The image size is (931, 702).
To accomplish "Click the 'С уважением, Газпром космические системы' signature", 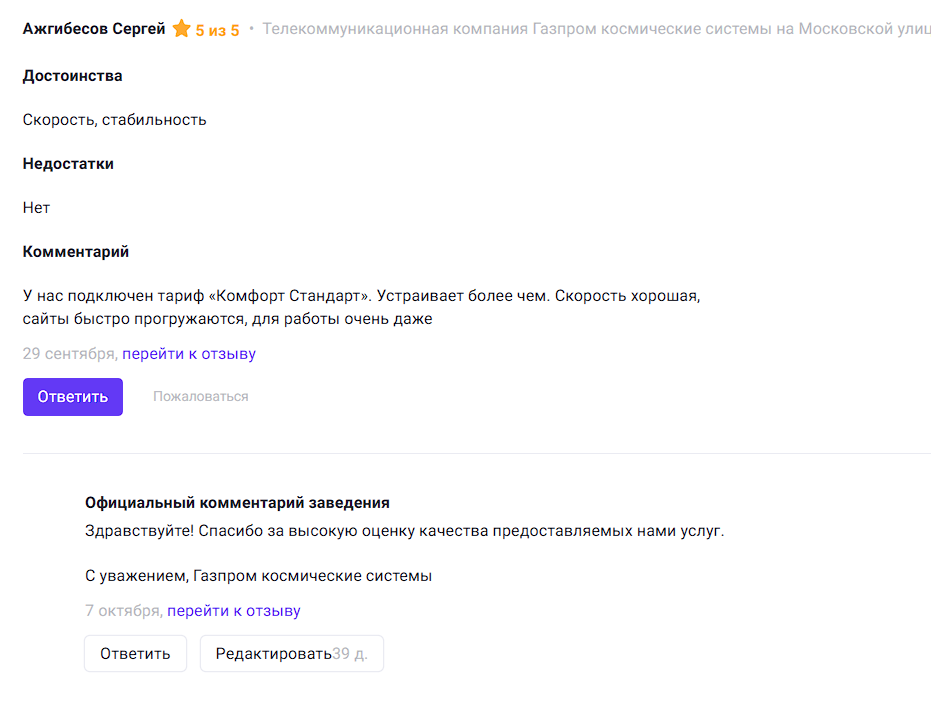I will (258, 576).
